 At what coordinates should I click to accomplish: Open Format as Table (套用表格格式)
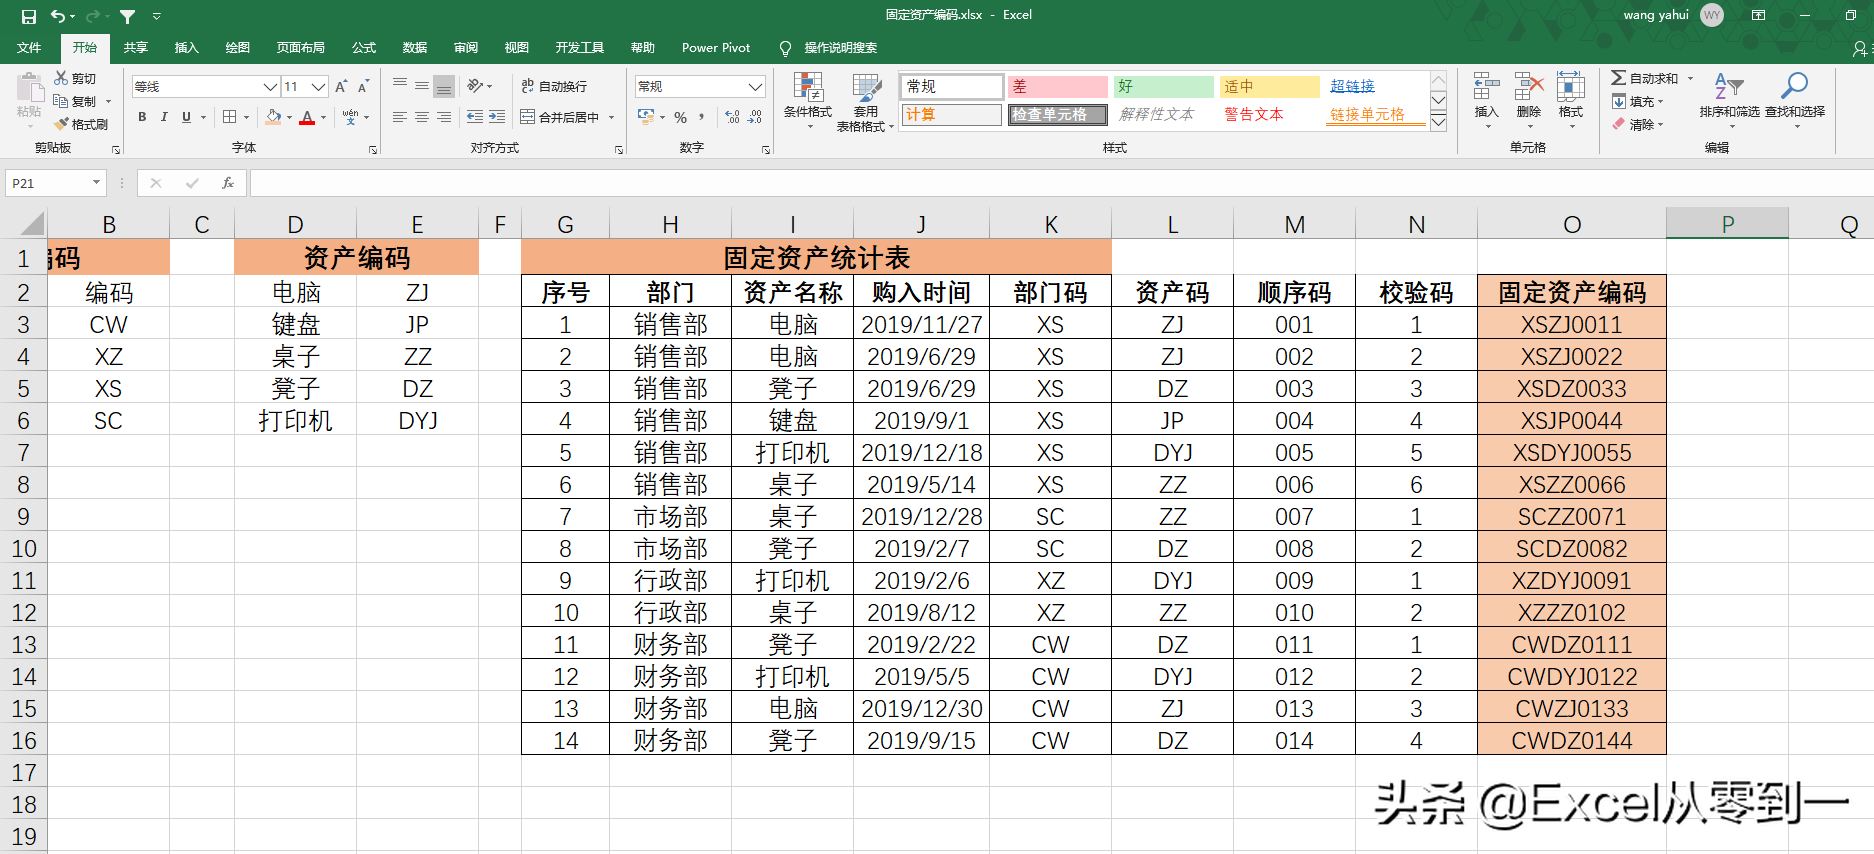(x=865, y=102)
